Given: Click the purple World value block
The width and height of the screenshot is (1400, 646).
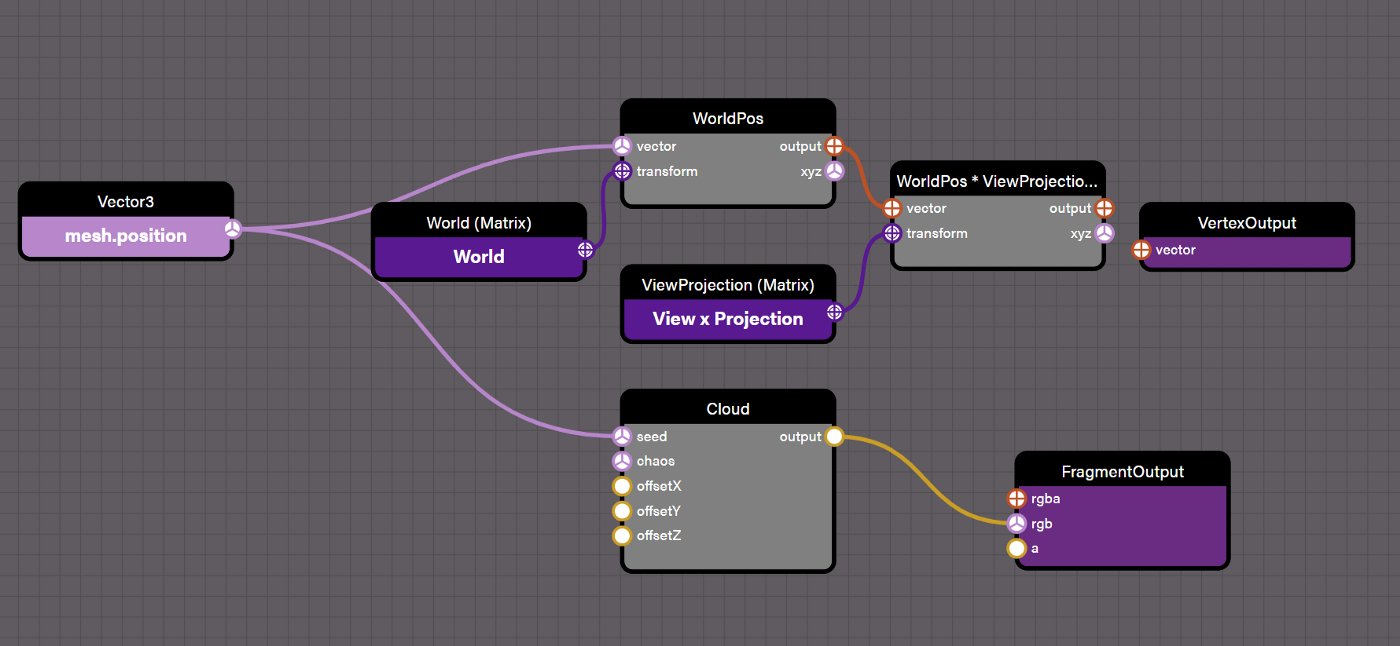Looking at the screenshot, I should point(478,257).
